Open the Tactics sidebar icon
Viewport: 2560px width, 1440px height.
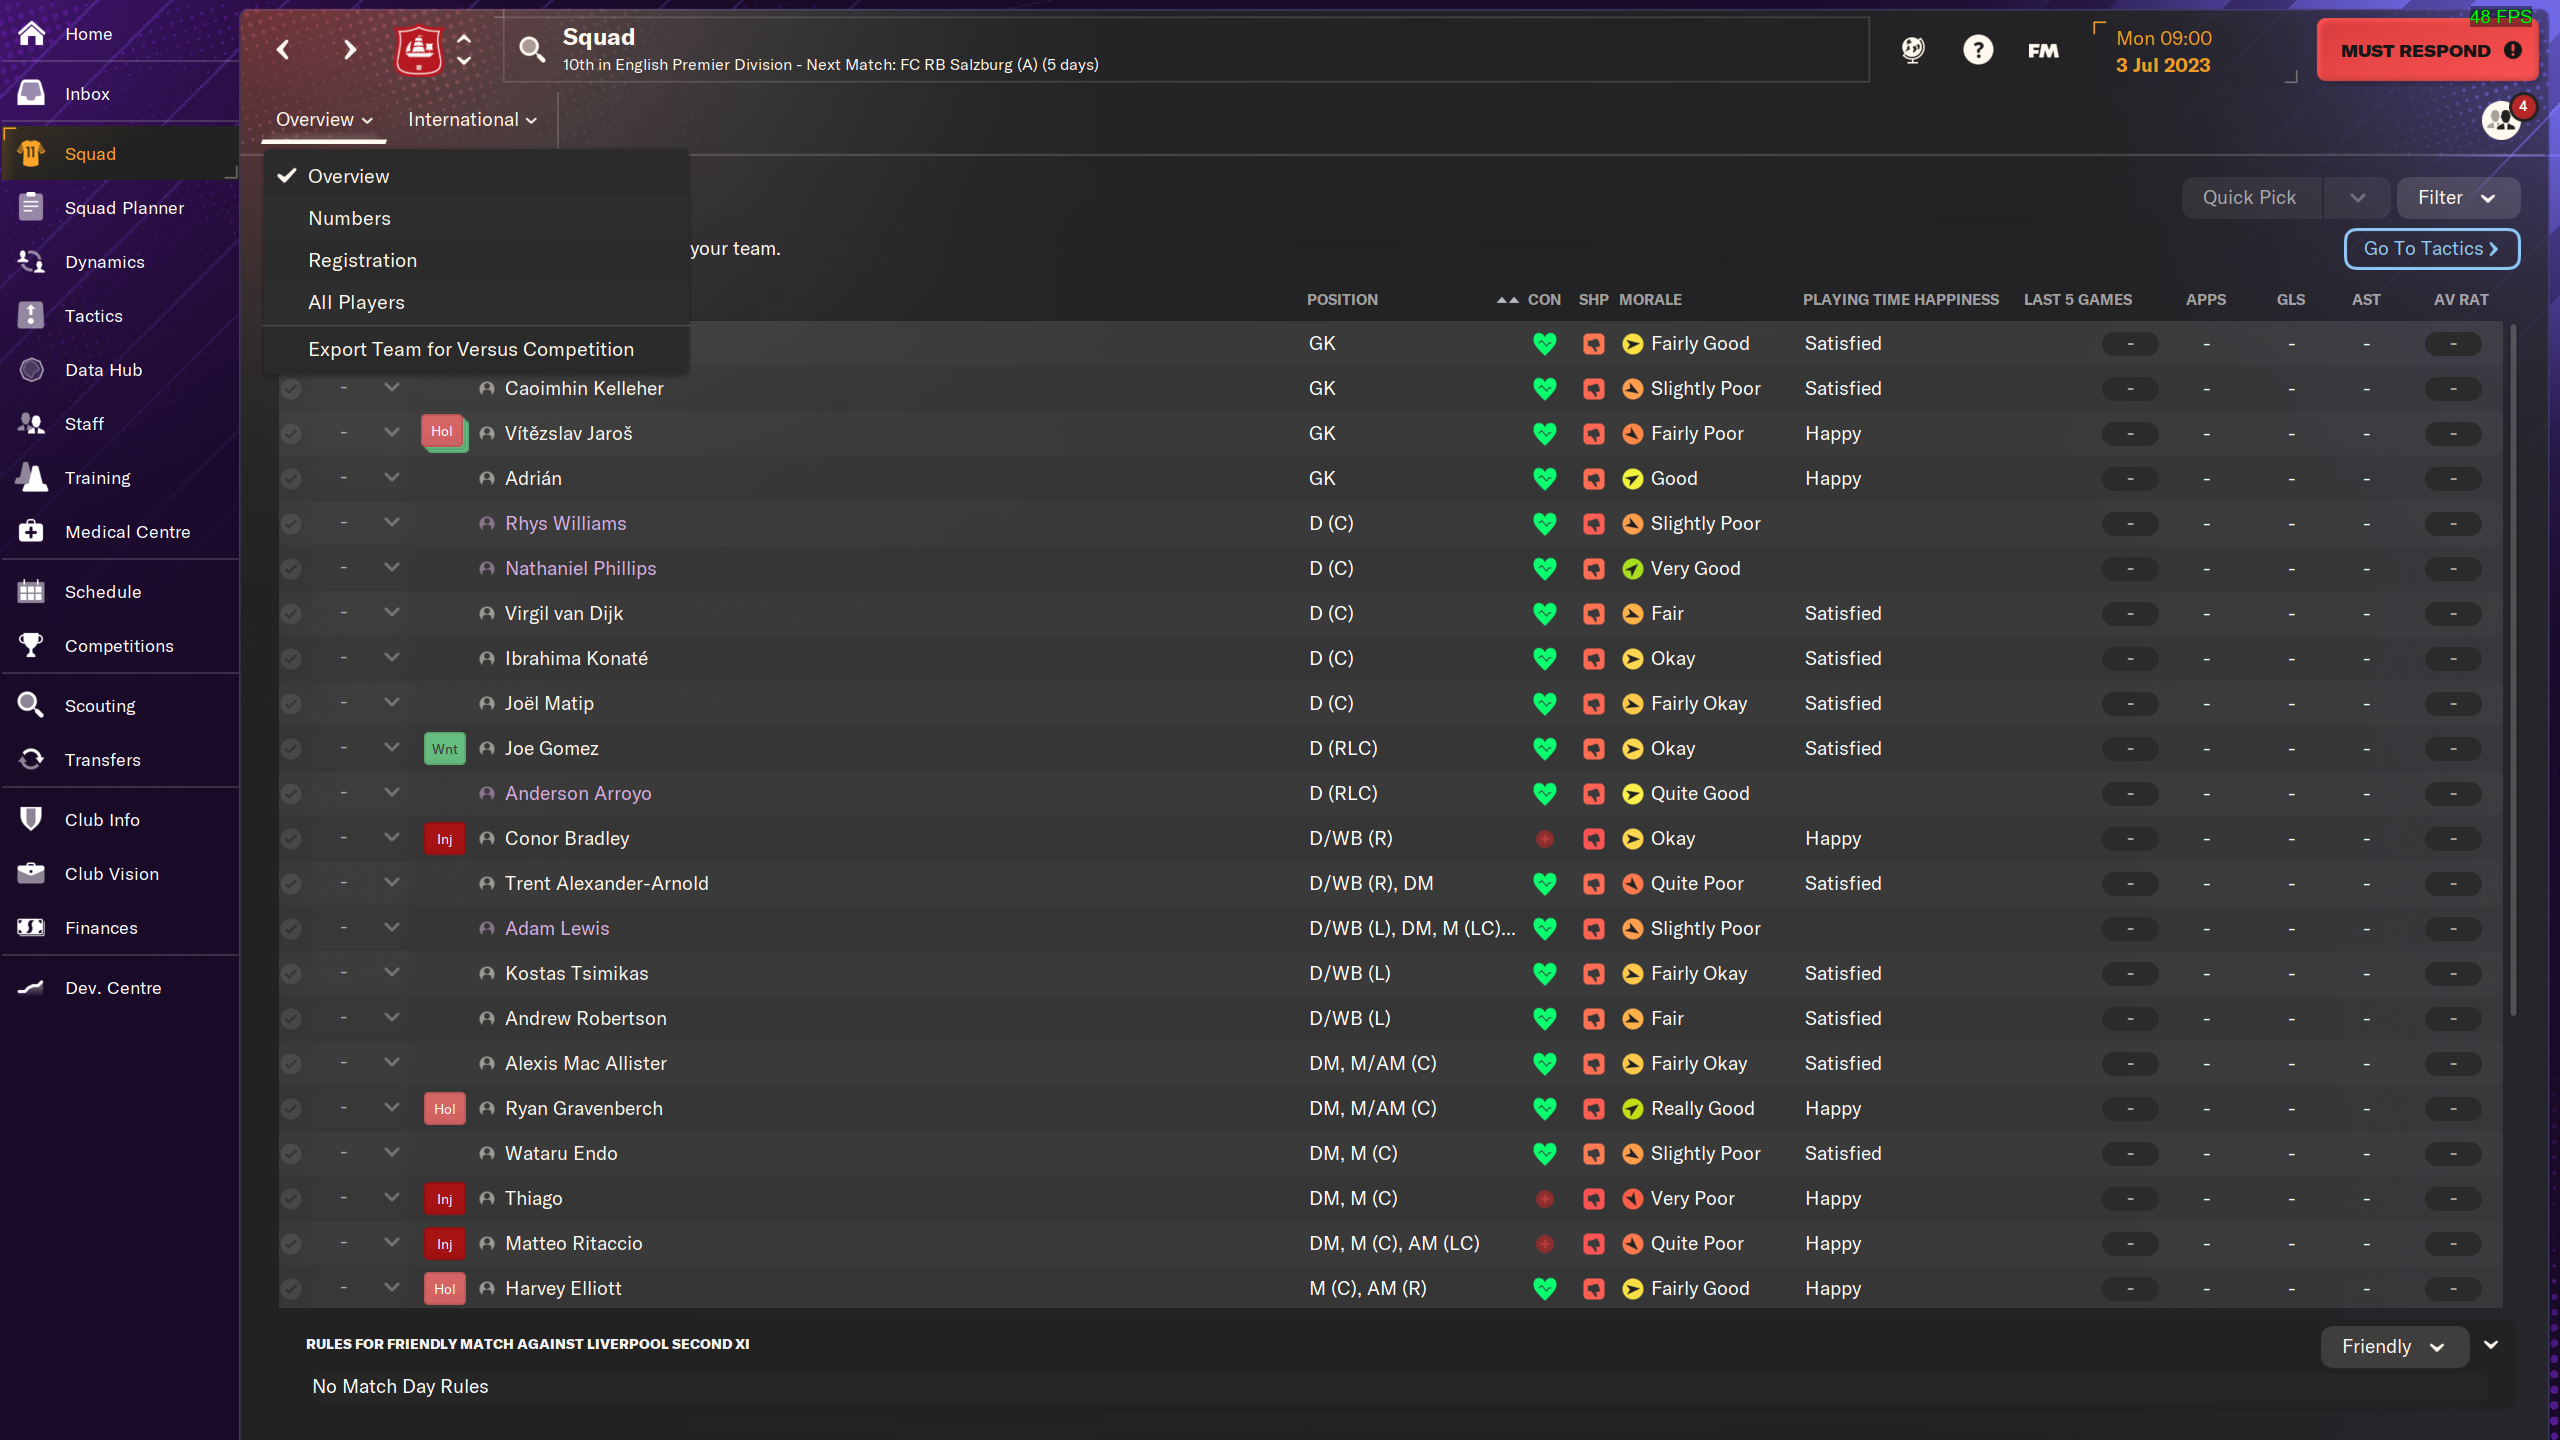pos(32,315)
